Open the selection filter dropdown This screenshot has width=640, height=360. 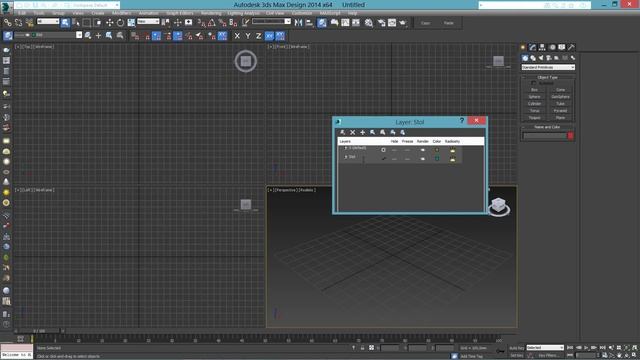click(x=48, y=22)
